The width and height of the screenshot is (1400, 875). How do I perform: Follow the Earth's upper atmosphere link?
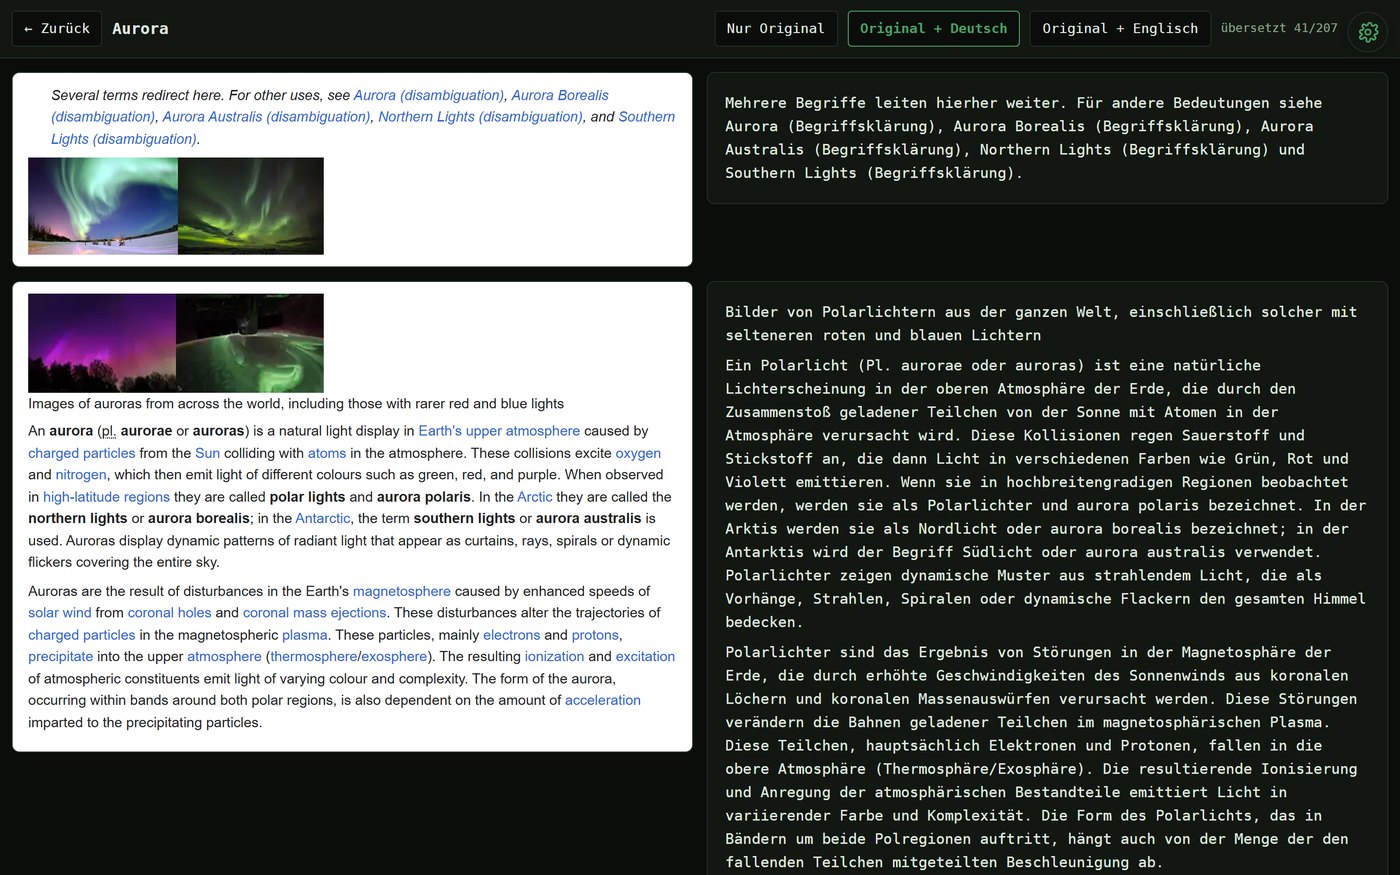click(x=499, y=431)
